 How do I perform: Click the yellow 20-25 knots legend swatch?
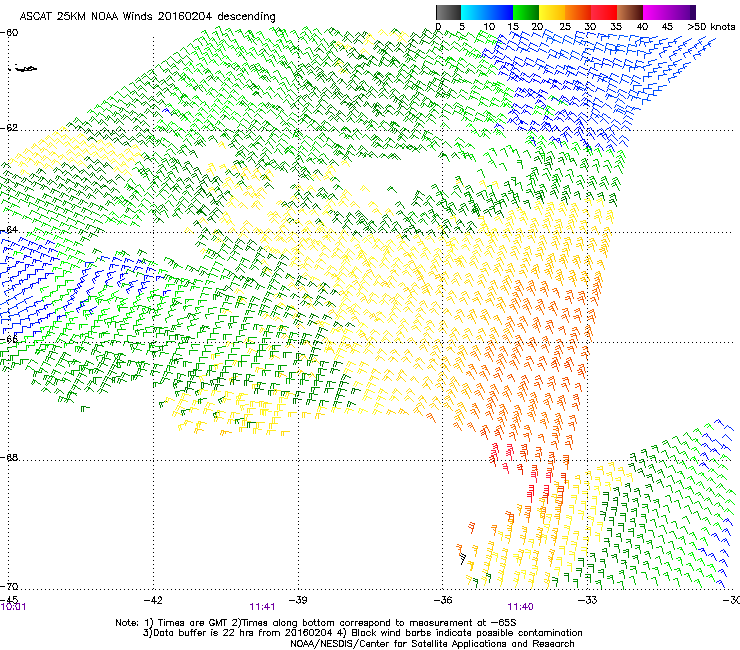tap(552, 12)
